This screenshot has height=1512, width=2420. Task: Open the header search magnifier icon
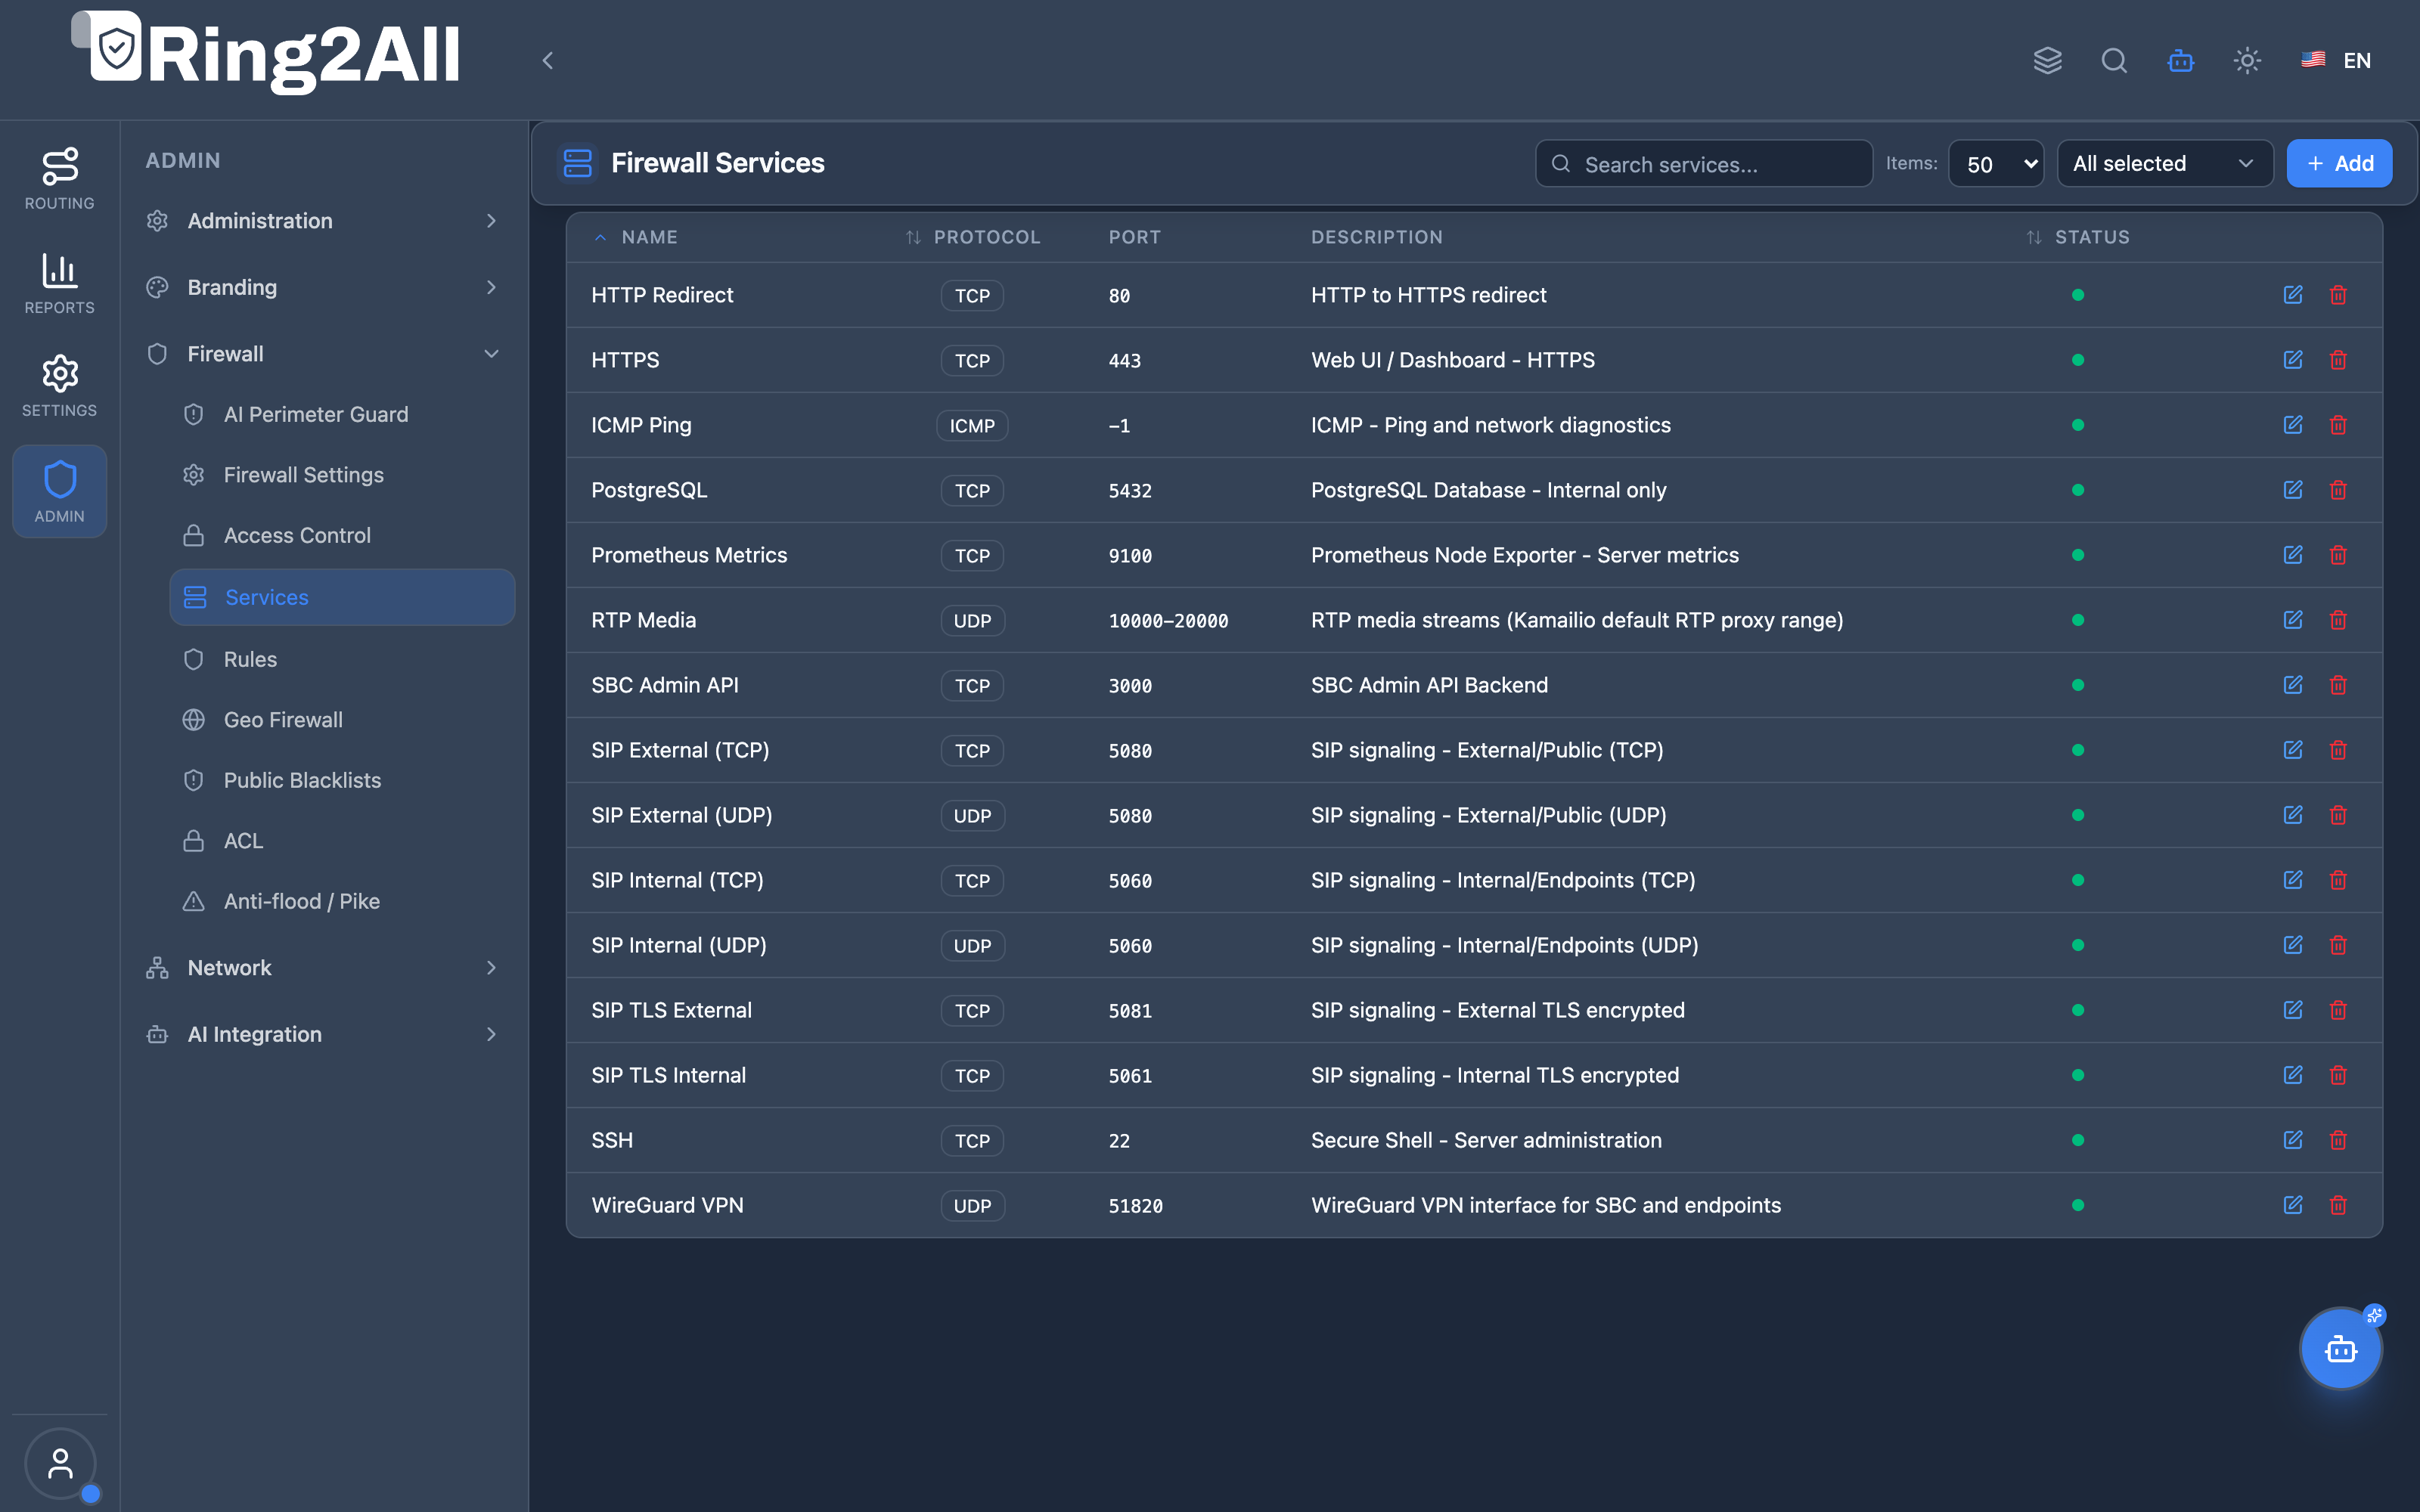[2114, 61]
